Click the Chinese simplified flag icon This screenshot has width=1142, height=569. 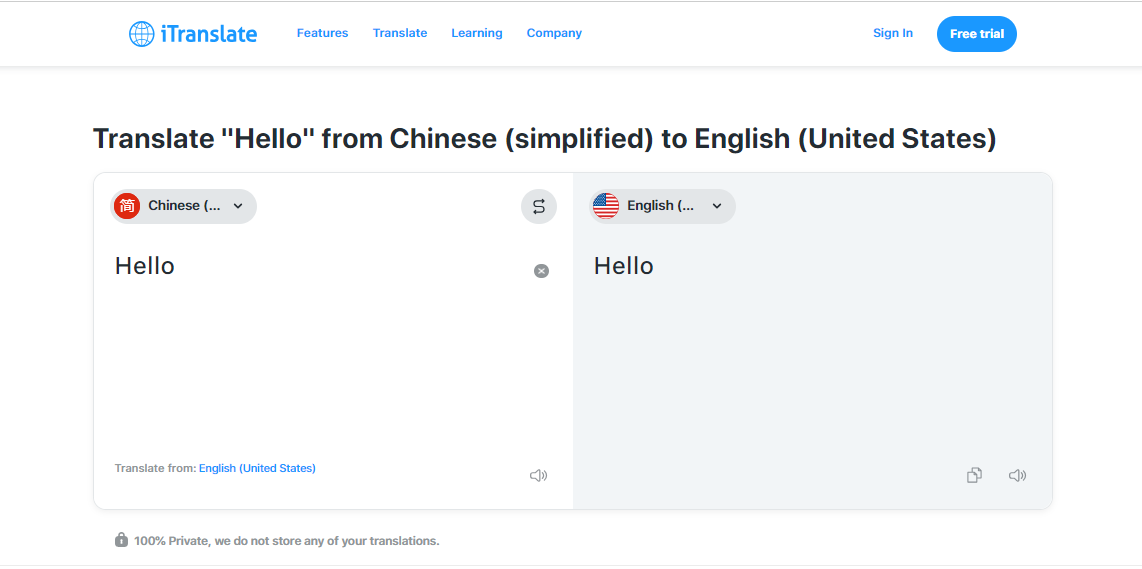(127, 206)
